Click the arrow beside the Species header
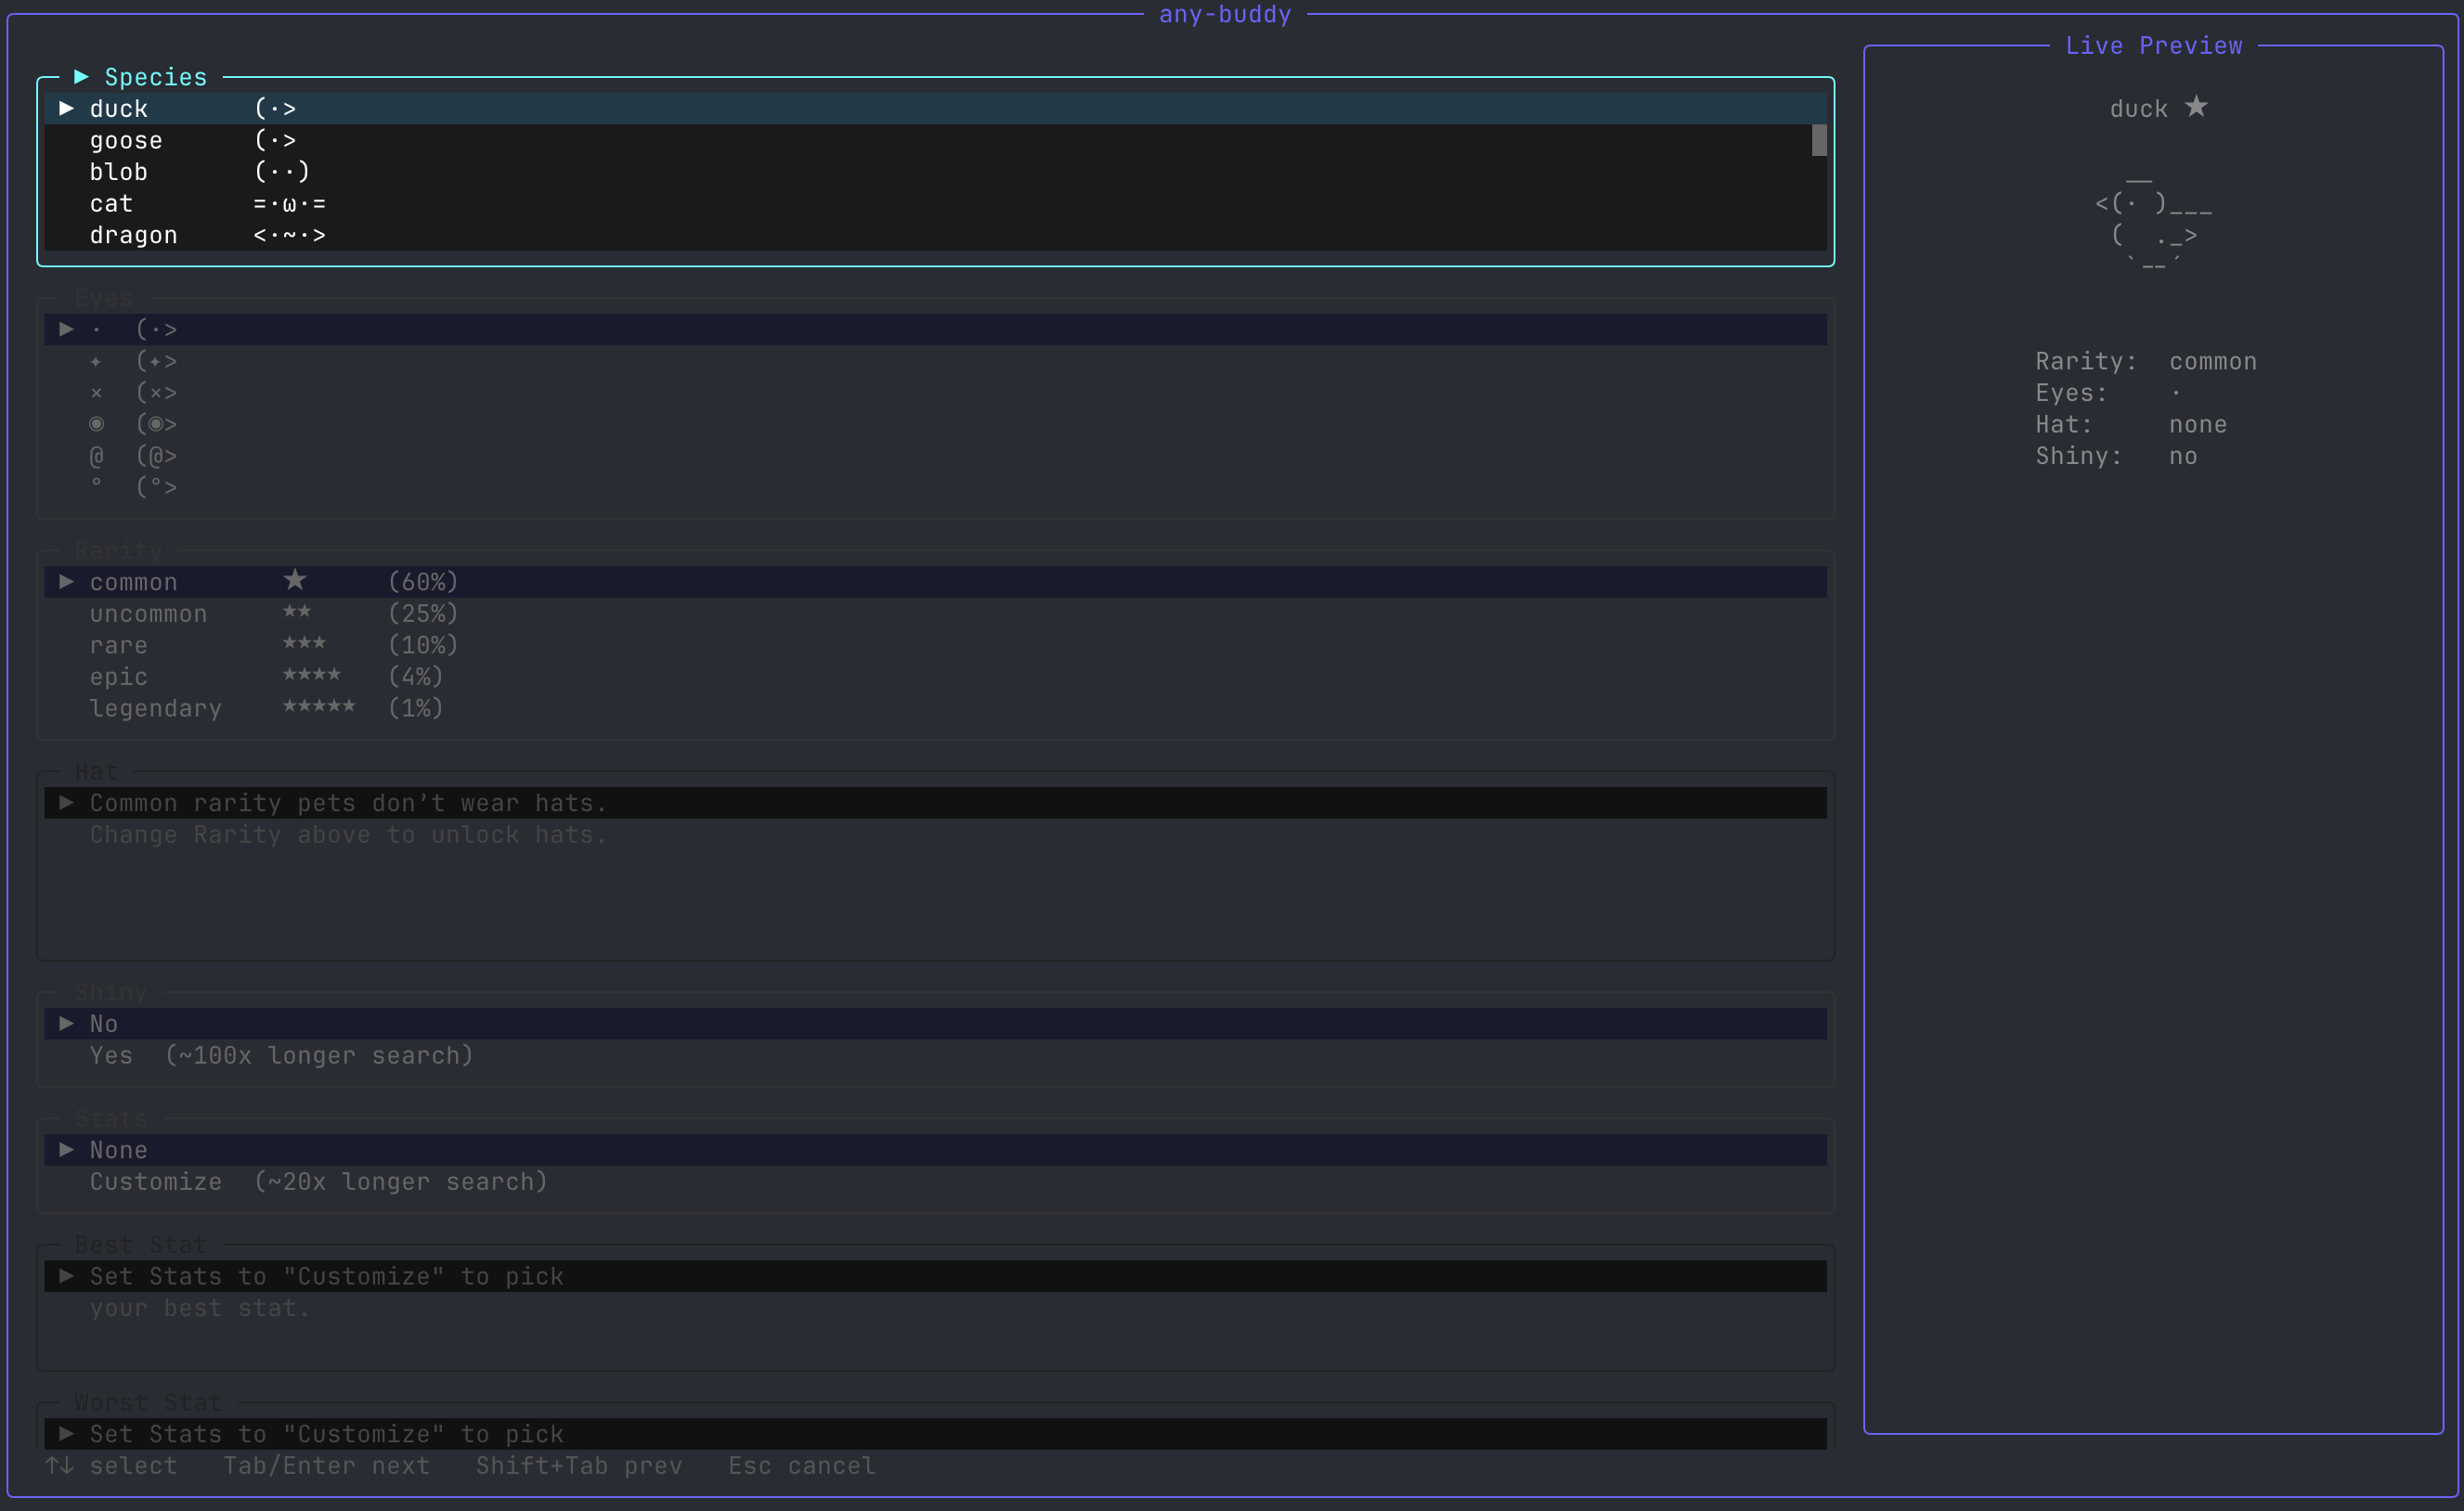 point(82,77)
